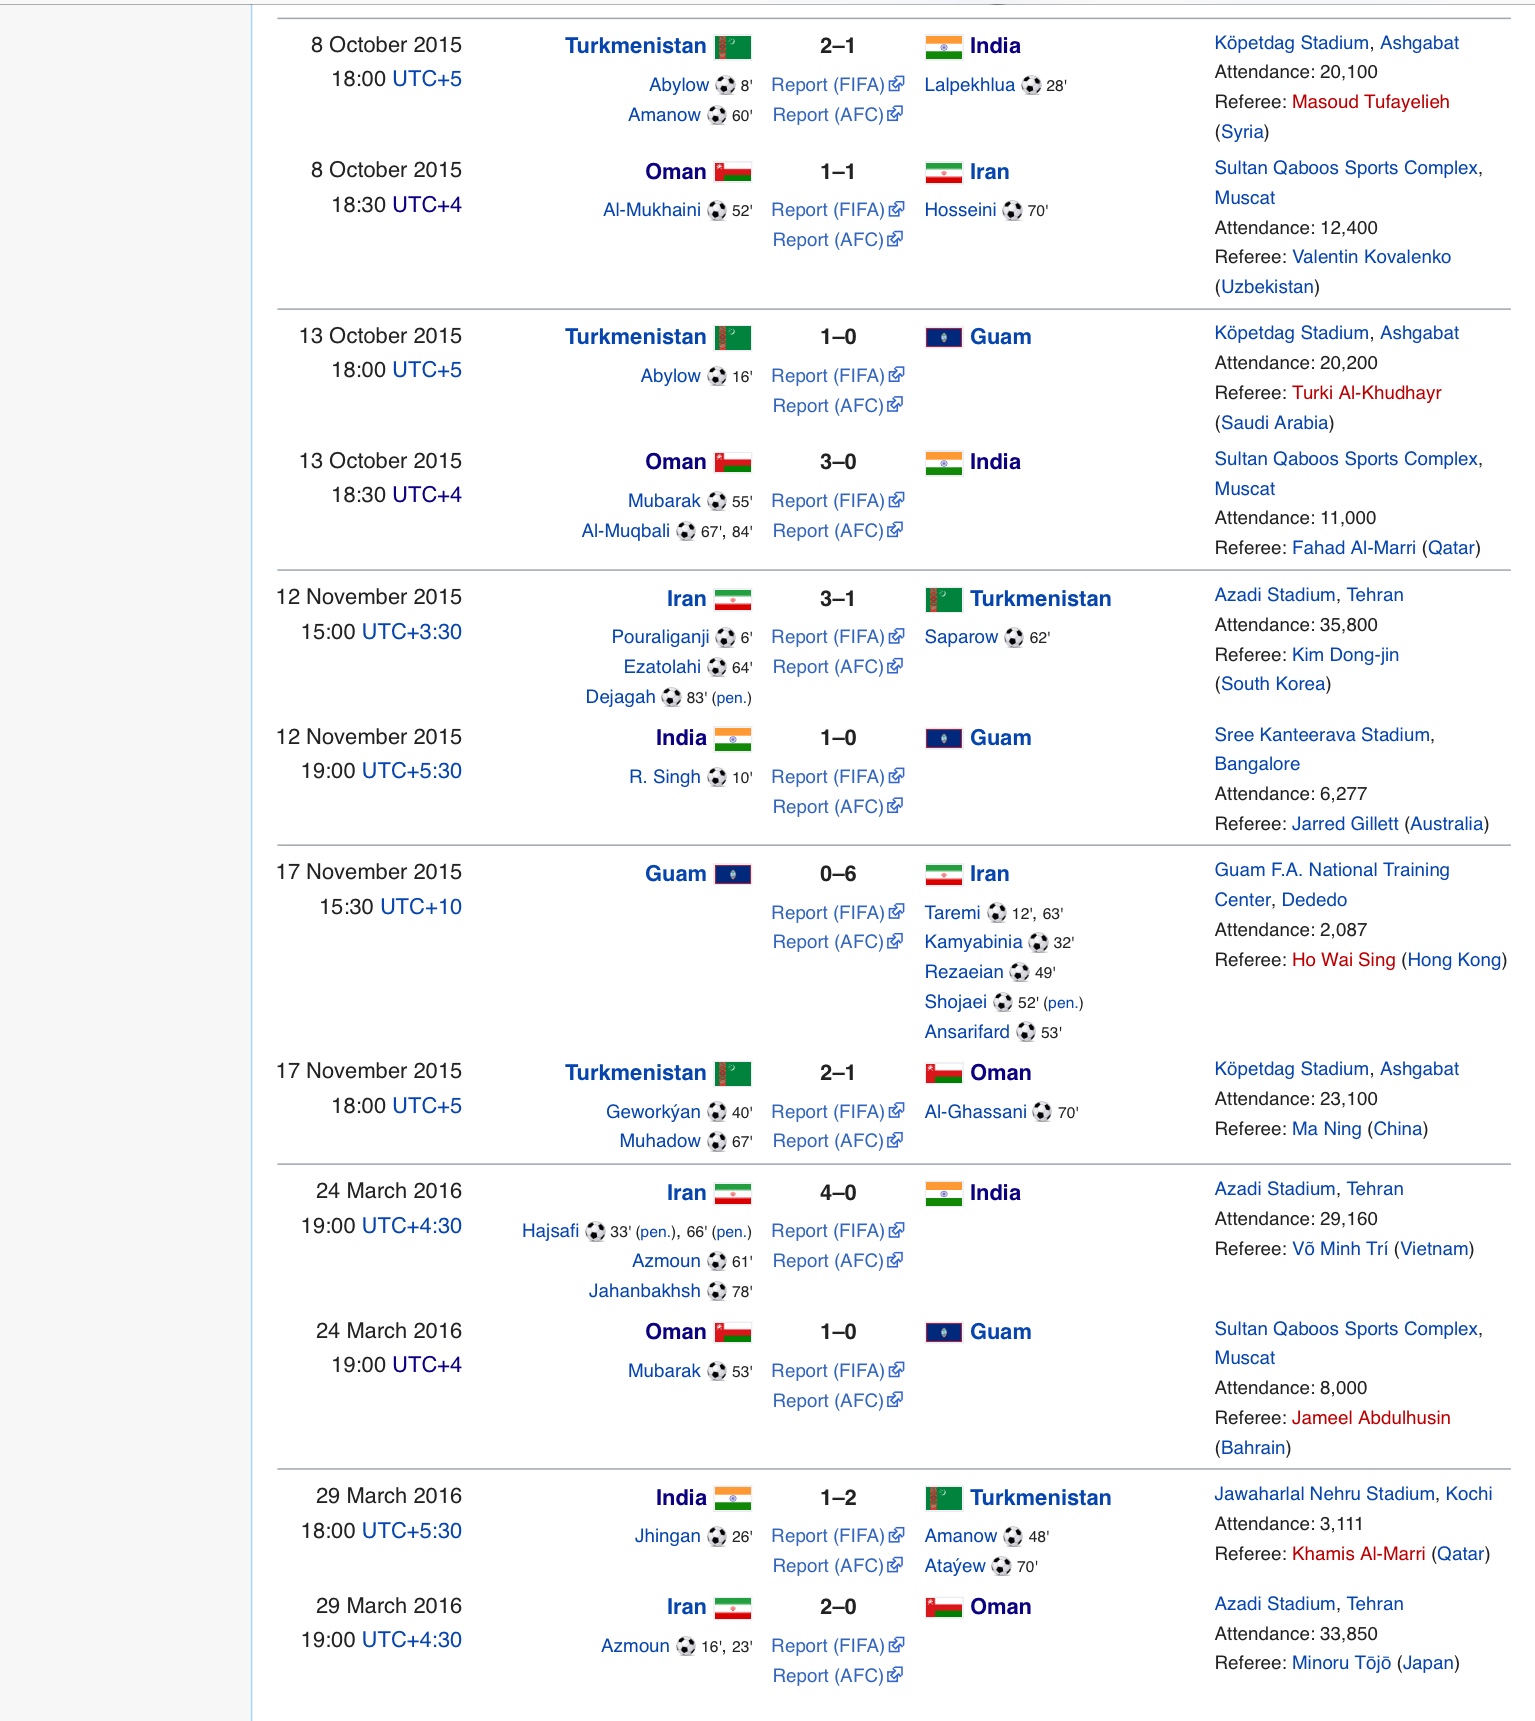Click India flag in 3–0 Oman match
Image resolution: width=1535 pixels, height=1721 pixels.
[x=943, y=463]
